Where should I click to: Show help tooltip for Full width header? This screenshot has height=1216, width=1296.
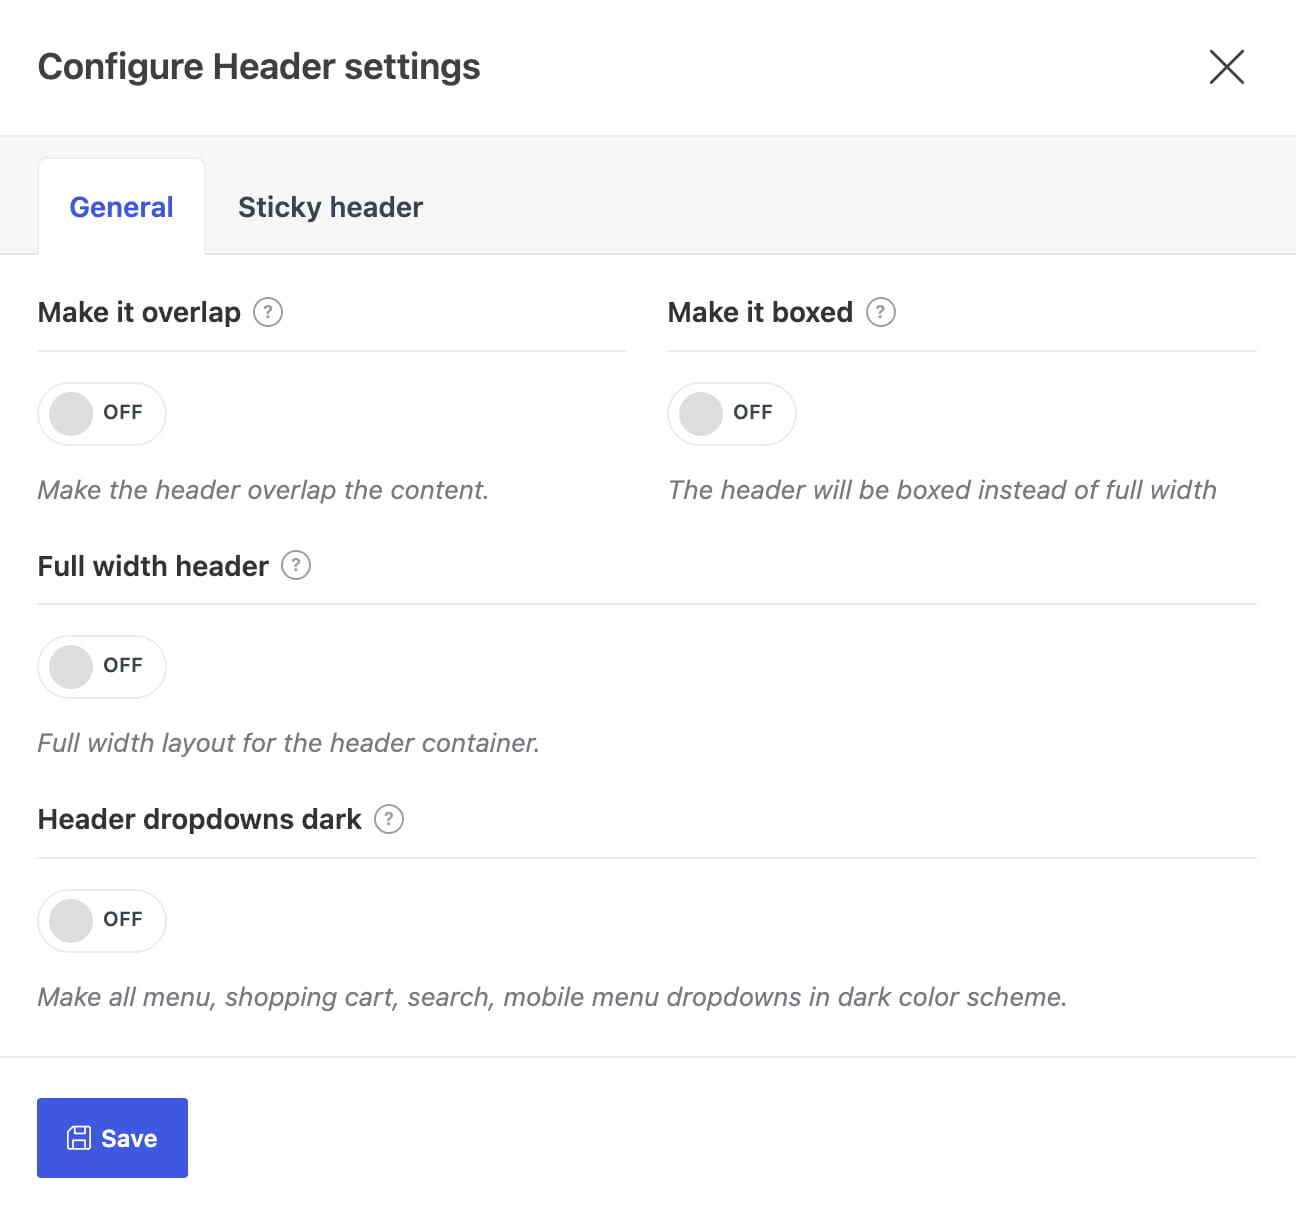296,565
